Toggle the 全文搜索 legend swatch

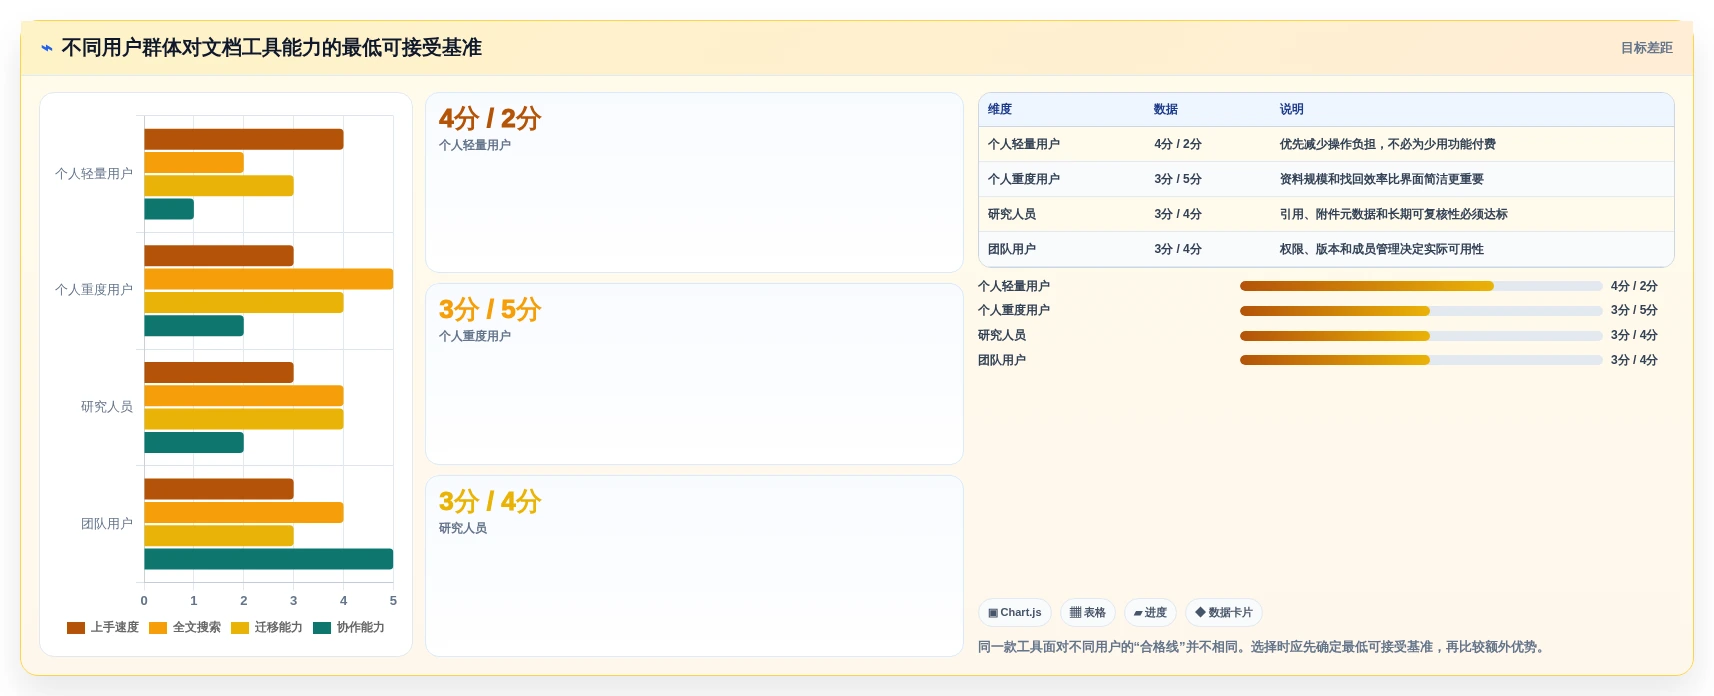[x=158, y=628]
